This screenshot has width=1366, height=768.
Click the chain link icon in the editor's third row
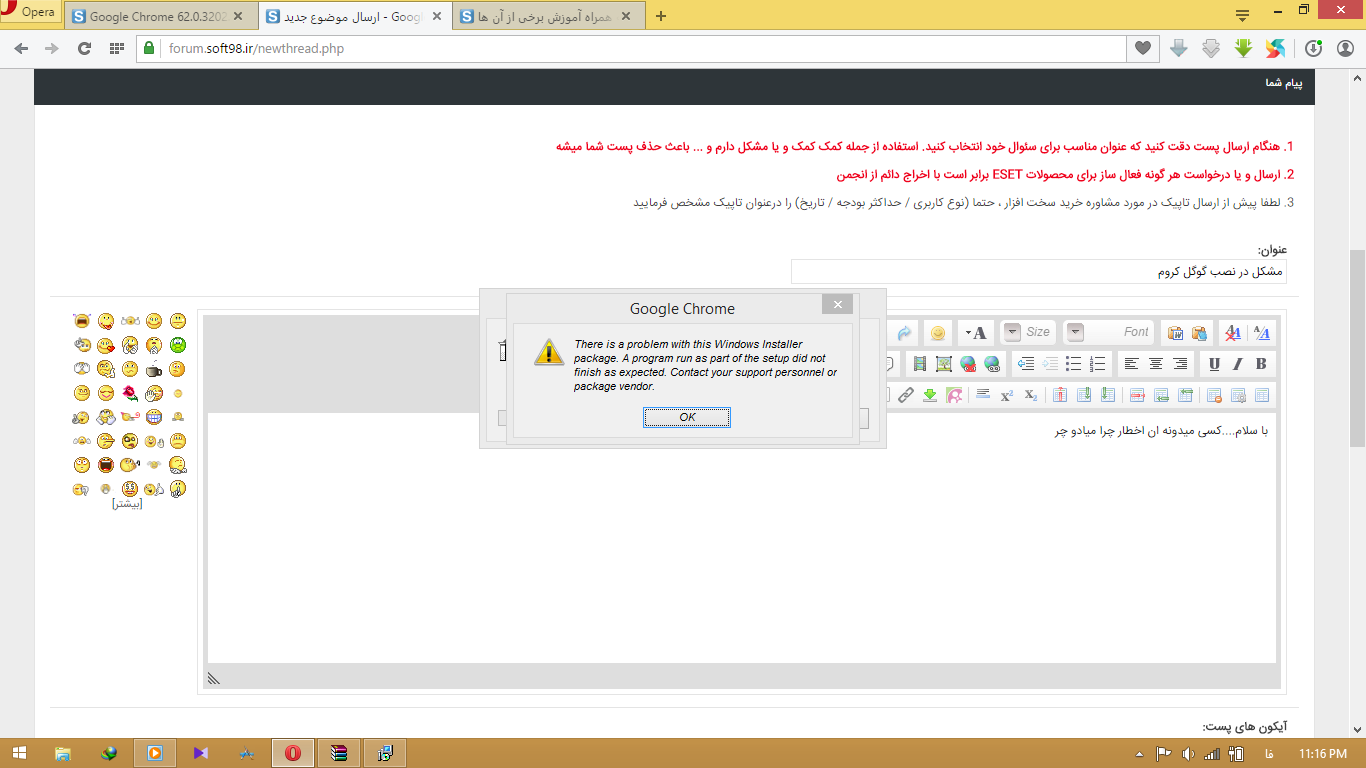(x=905, y=395)
